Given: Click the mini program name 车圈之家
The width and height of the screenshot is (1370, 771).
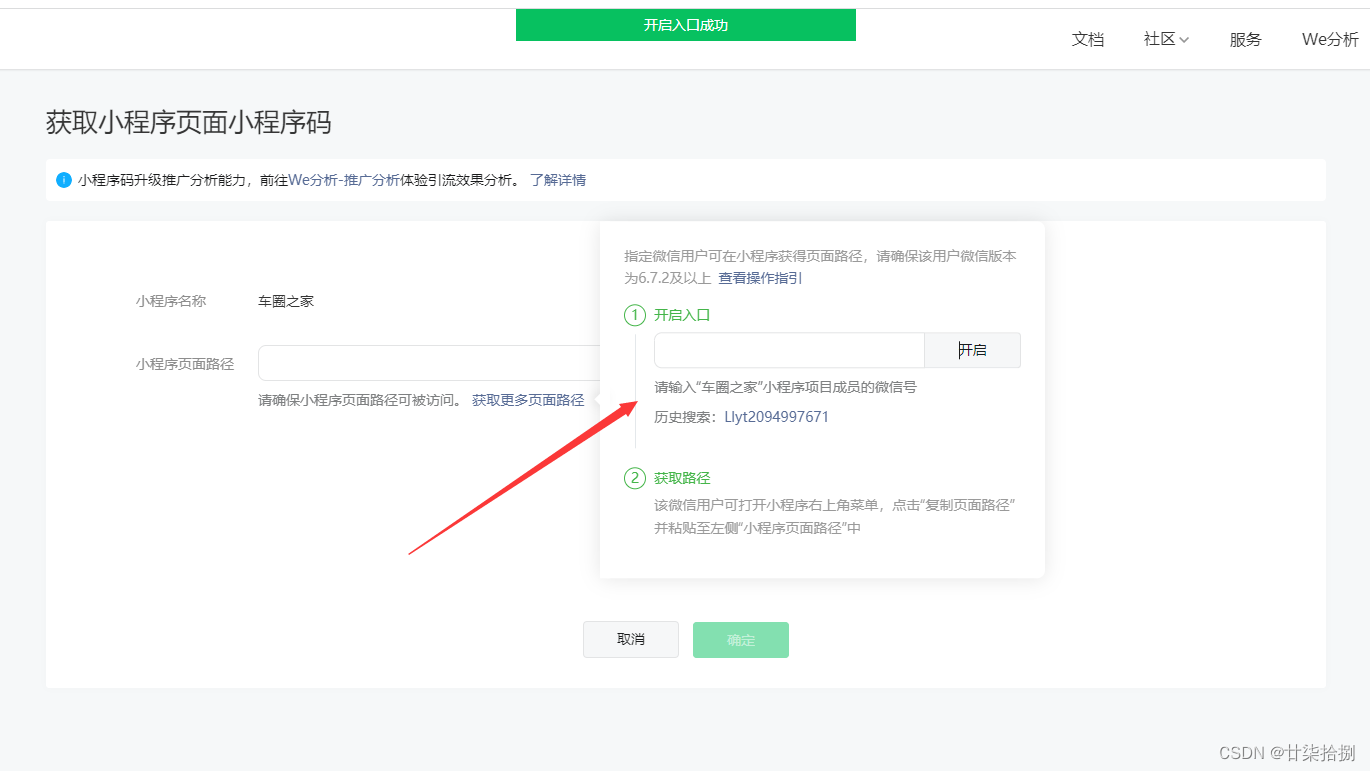Looking at the screenshot, I should (286, 301).
